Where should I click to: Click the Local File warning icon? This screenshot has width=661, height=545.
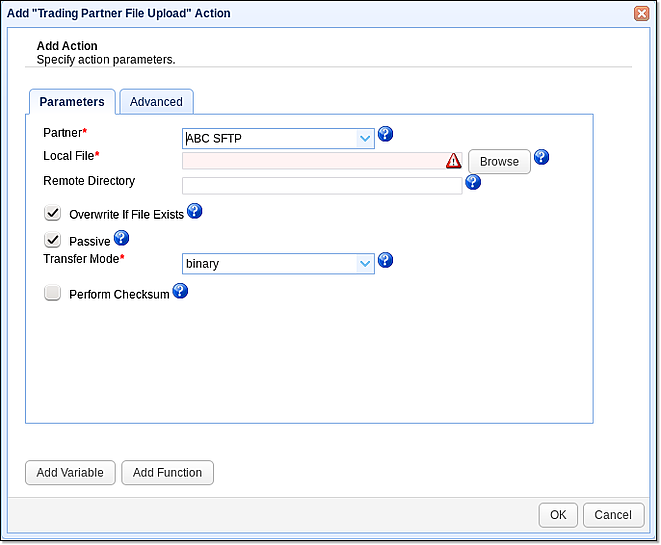pos(454,161)
